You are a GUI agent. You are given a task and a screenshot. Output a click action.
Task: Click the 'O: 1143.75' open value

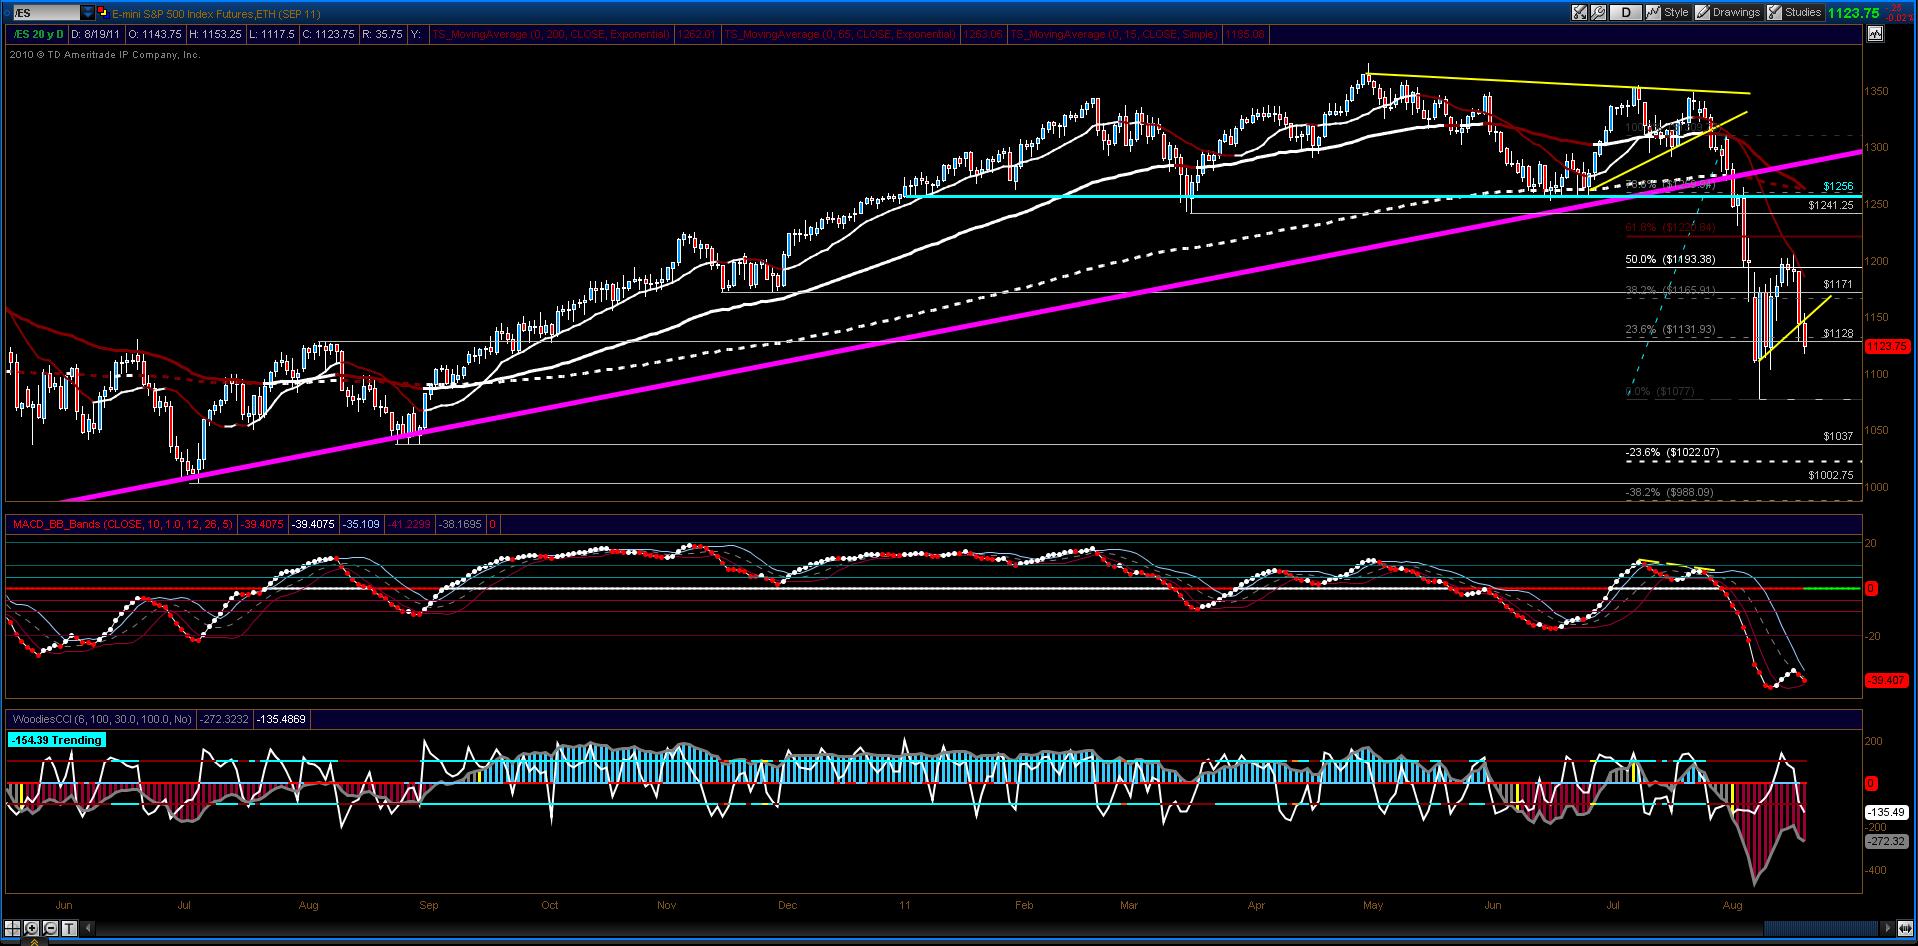click(x=156, y=34)
